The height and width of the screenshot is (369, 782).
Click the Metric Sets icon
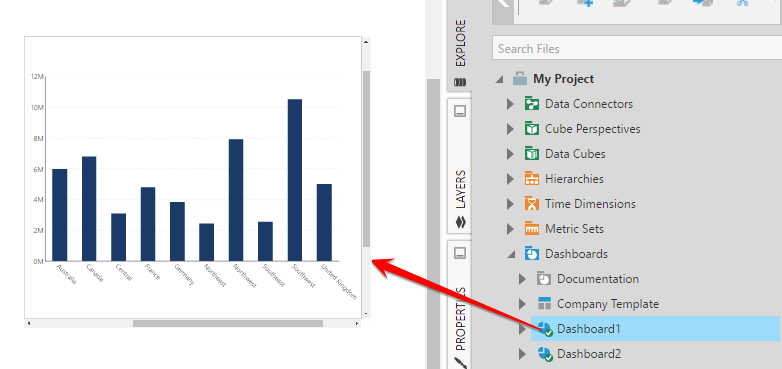(532, 228)
